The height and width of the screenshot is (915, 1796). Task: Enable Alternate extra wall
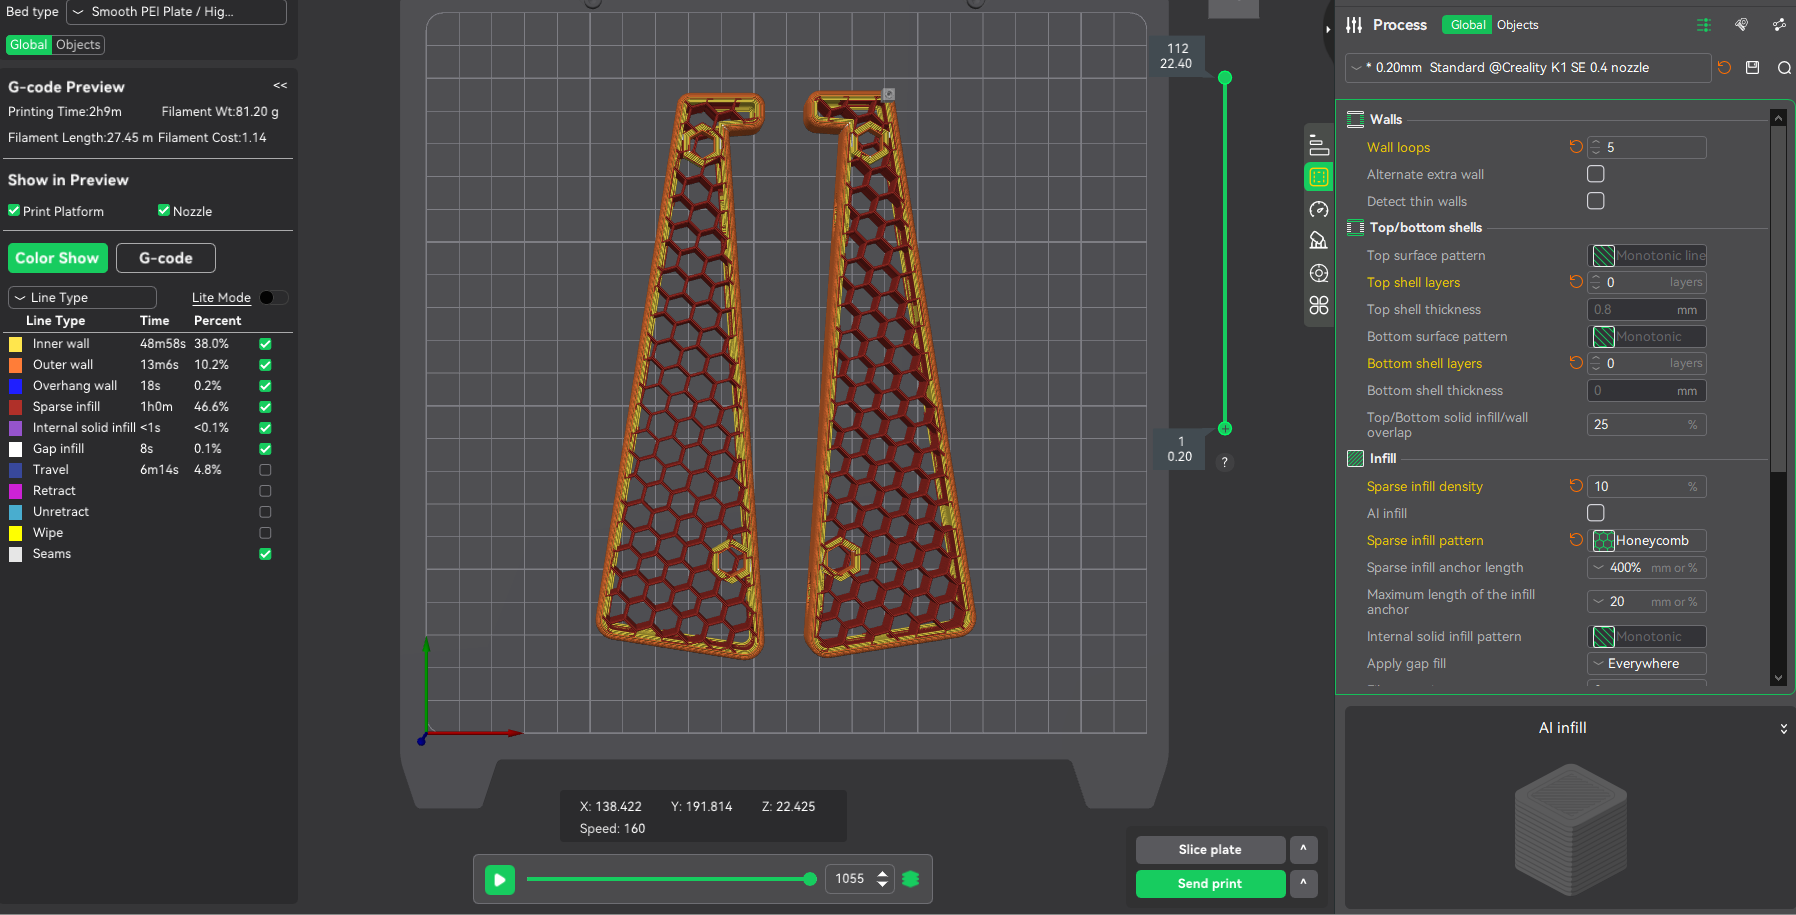[1596, 174]
